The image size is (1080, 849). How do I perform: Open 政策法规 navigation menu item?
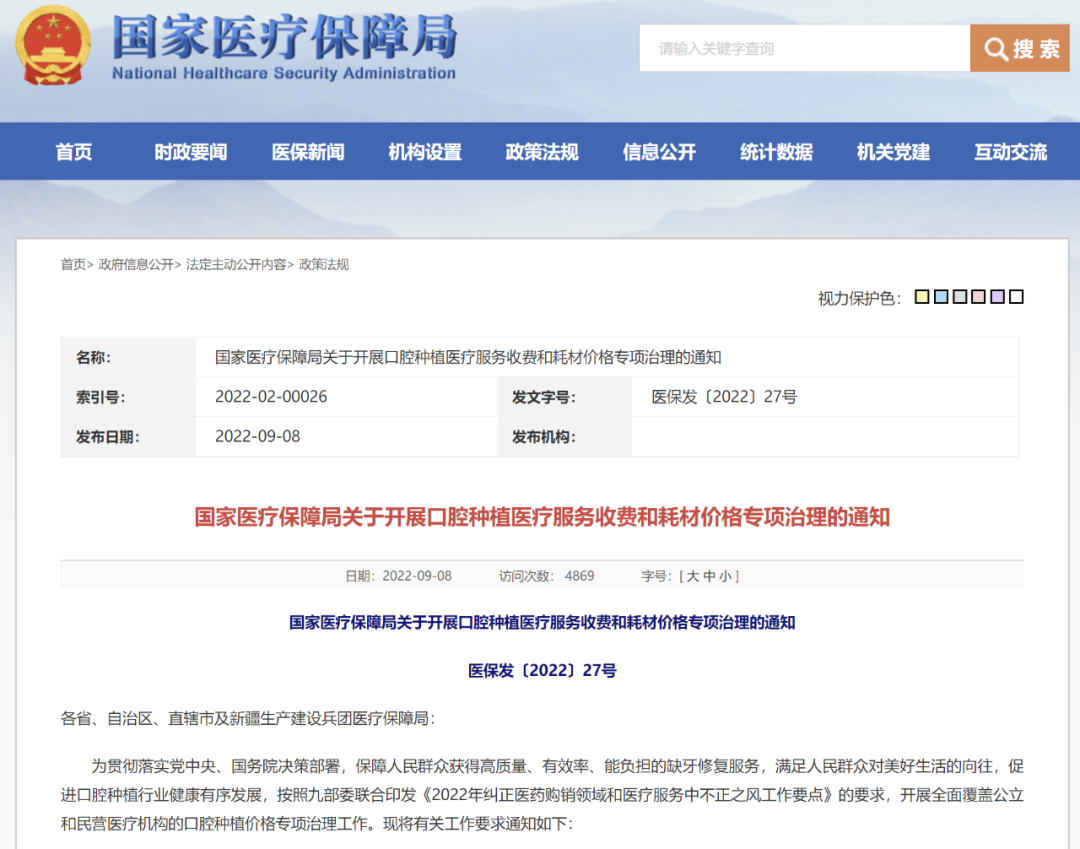(542, 152)
